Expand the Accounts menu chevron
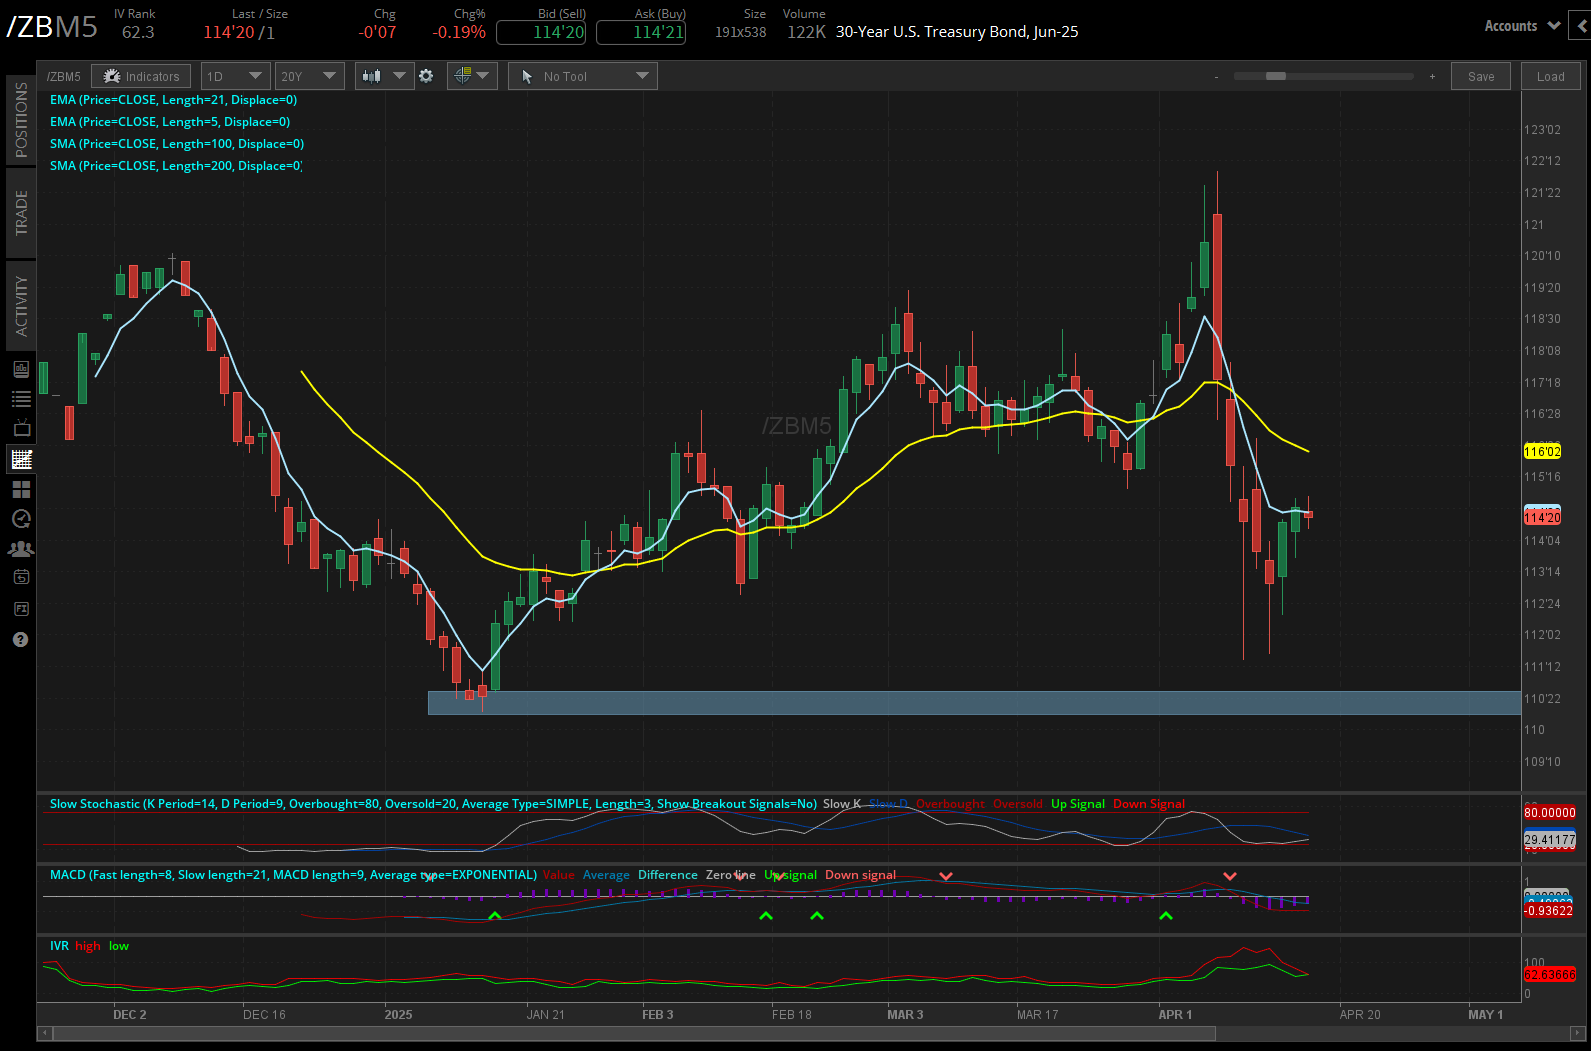 click(1553, 26)
